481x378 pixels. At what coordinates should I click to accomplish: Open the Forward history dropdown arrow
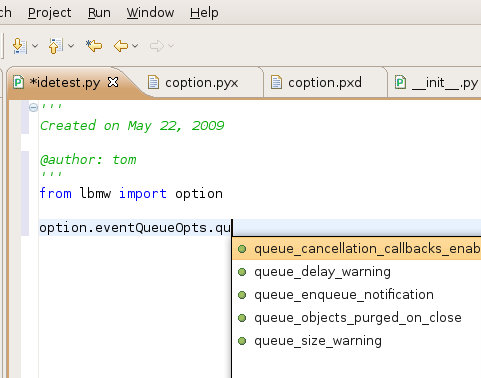(171, 46)
